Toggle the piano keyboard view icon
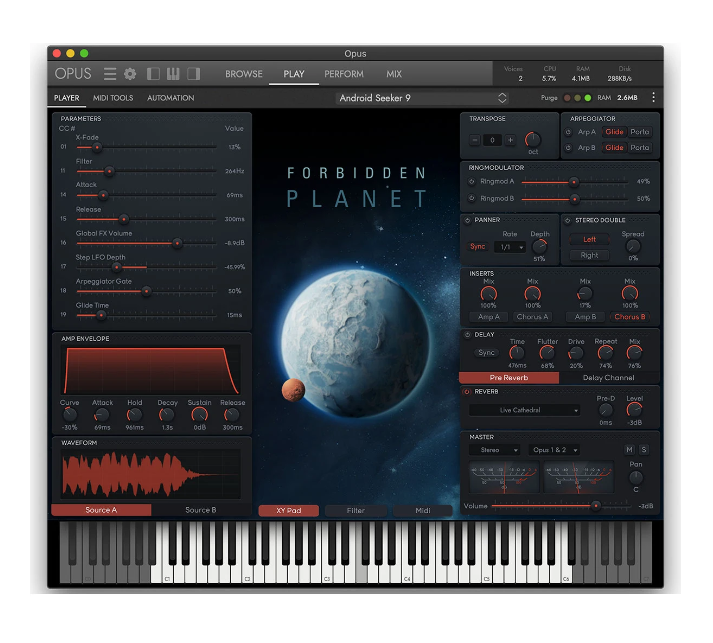 click(173, 74)
